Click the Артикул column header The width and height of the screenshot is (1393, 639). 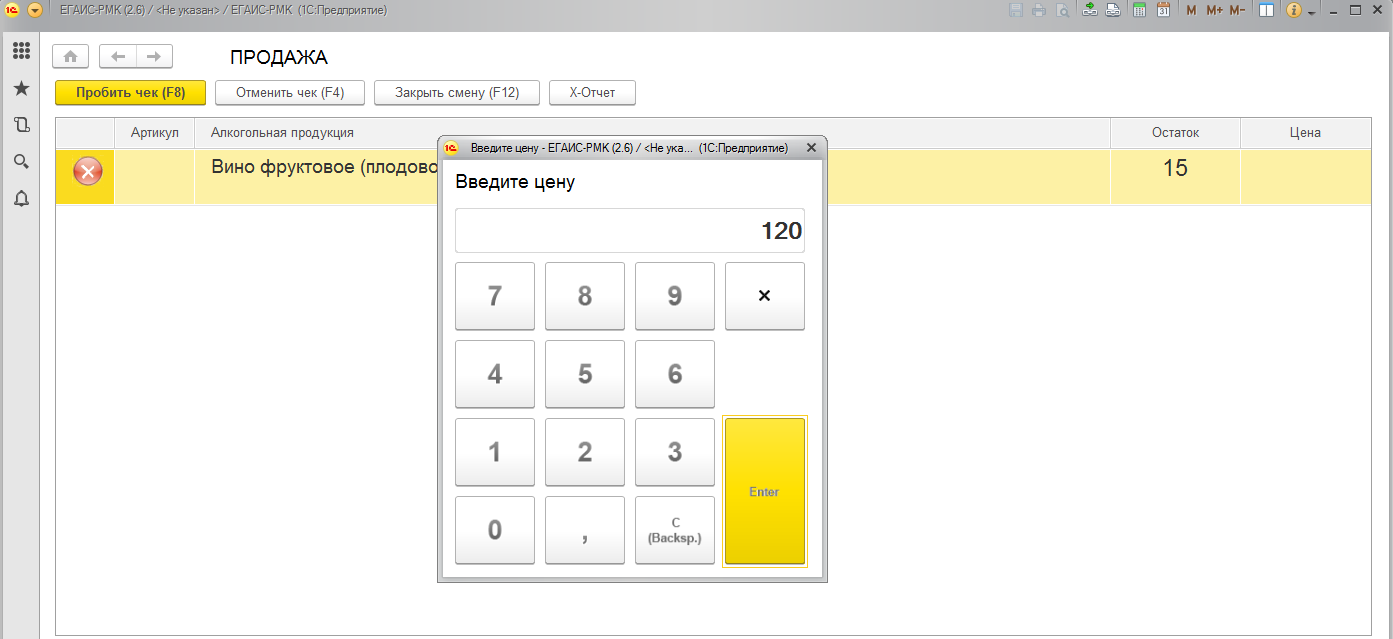coord(155,133)
